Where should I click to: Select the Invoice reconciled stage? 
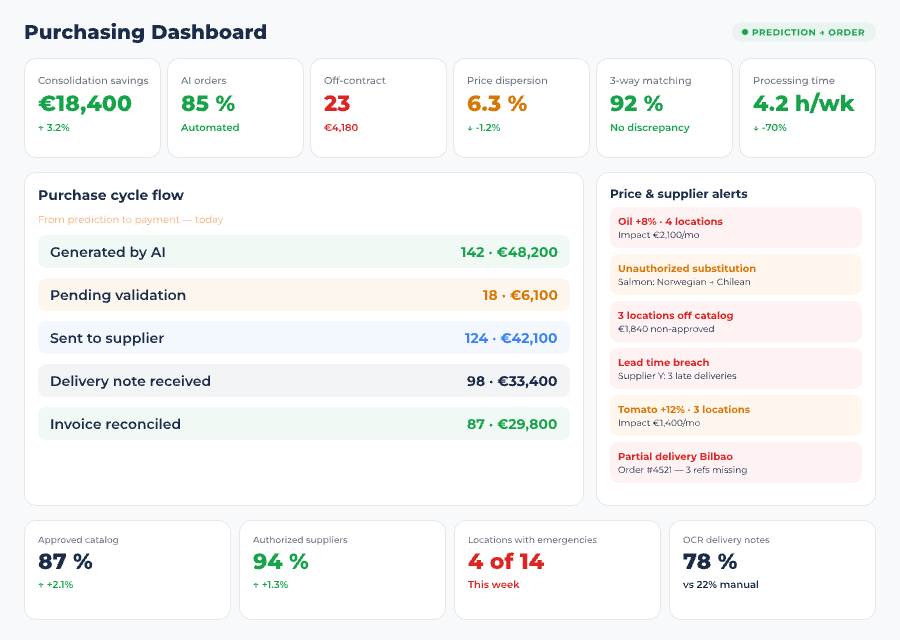click(303, 424)
